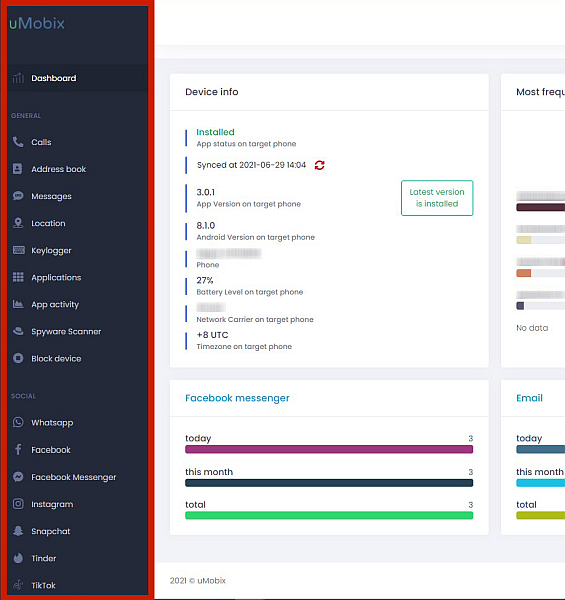Click the blurred phone number value

[229, 253]
